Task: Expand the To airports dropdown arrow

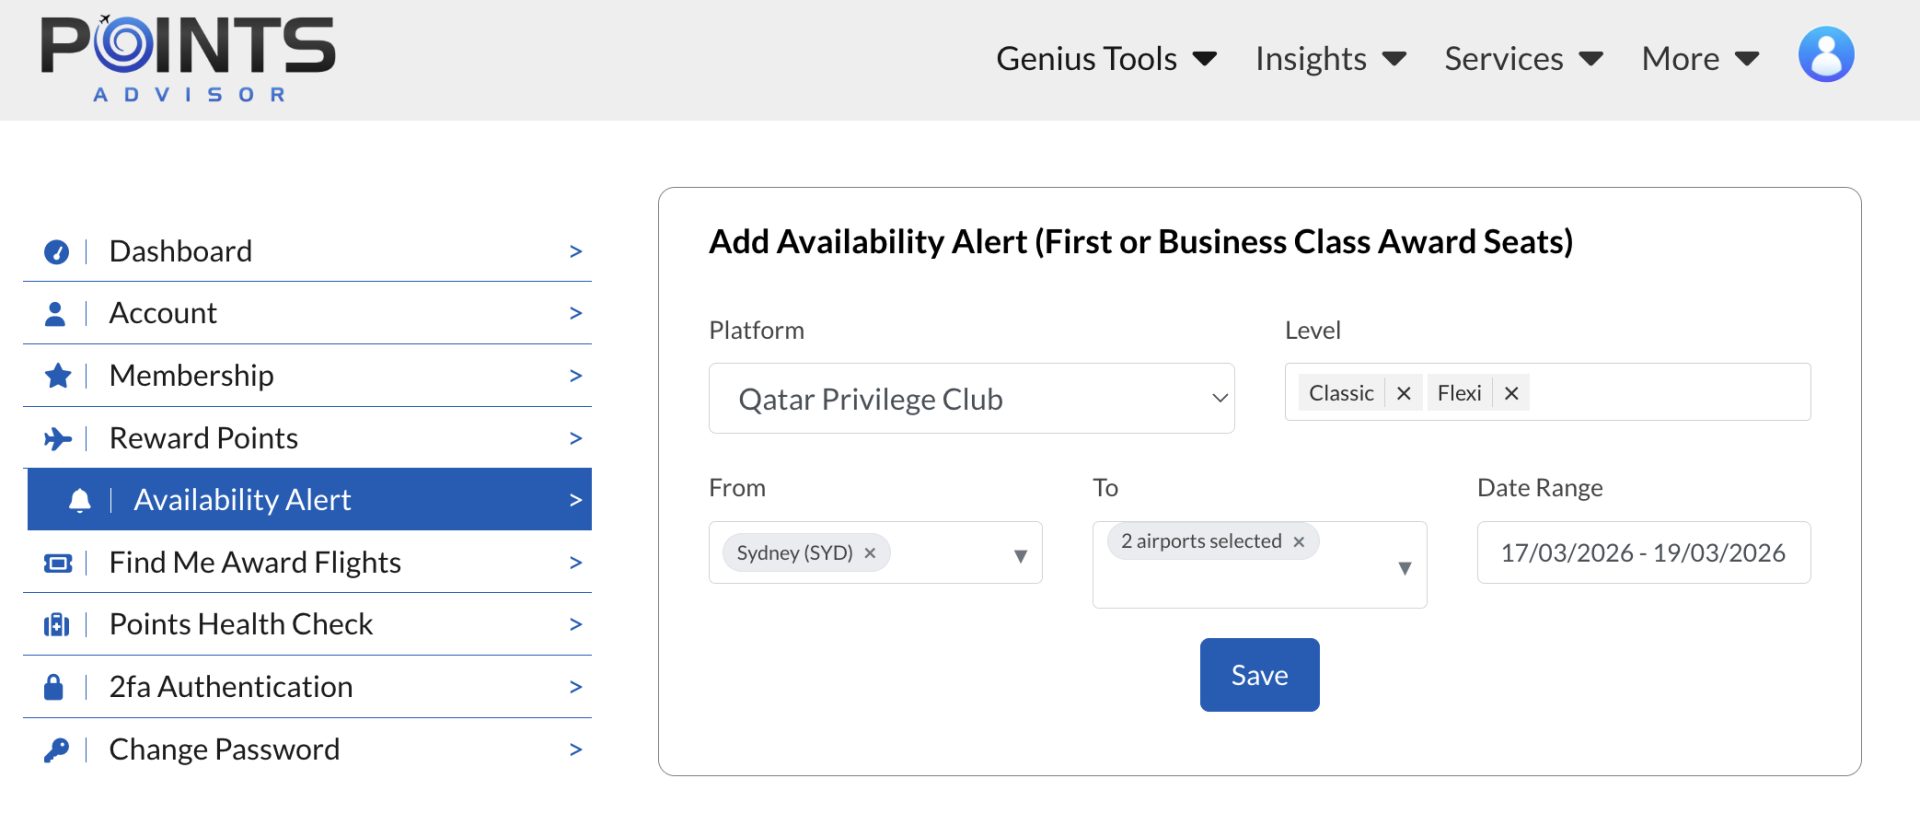Action: click(1404, 567)
